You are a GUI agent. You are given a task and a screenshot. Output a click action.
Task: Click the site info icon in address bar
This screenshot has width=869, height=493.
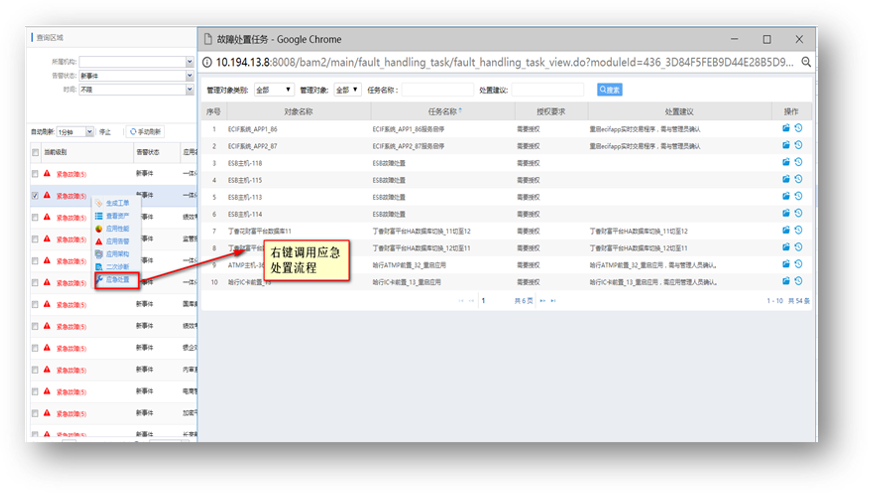pos(207,62)
